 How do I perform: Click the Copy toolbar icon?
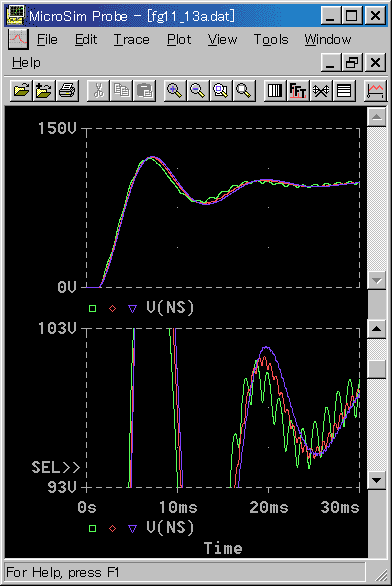pos(121,90)
